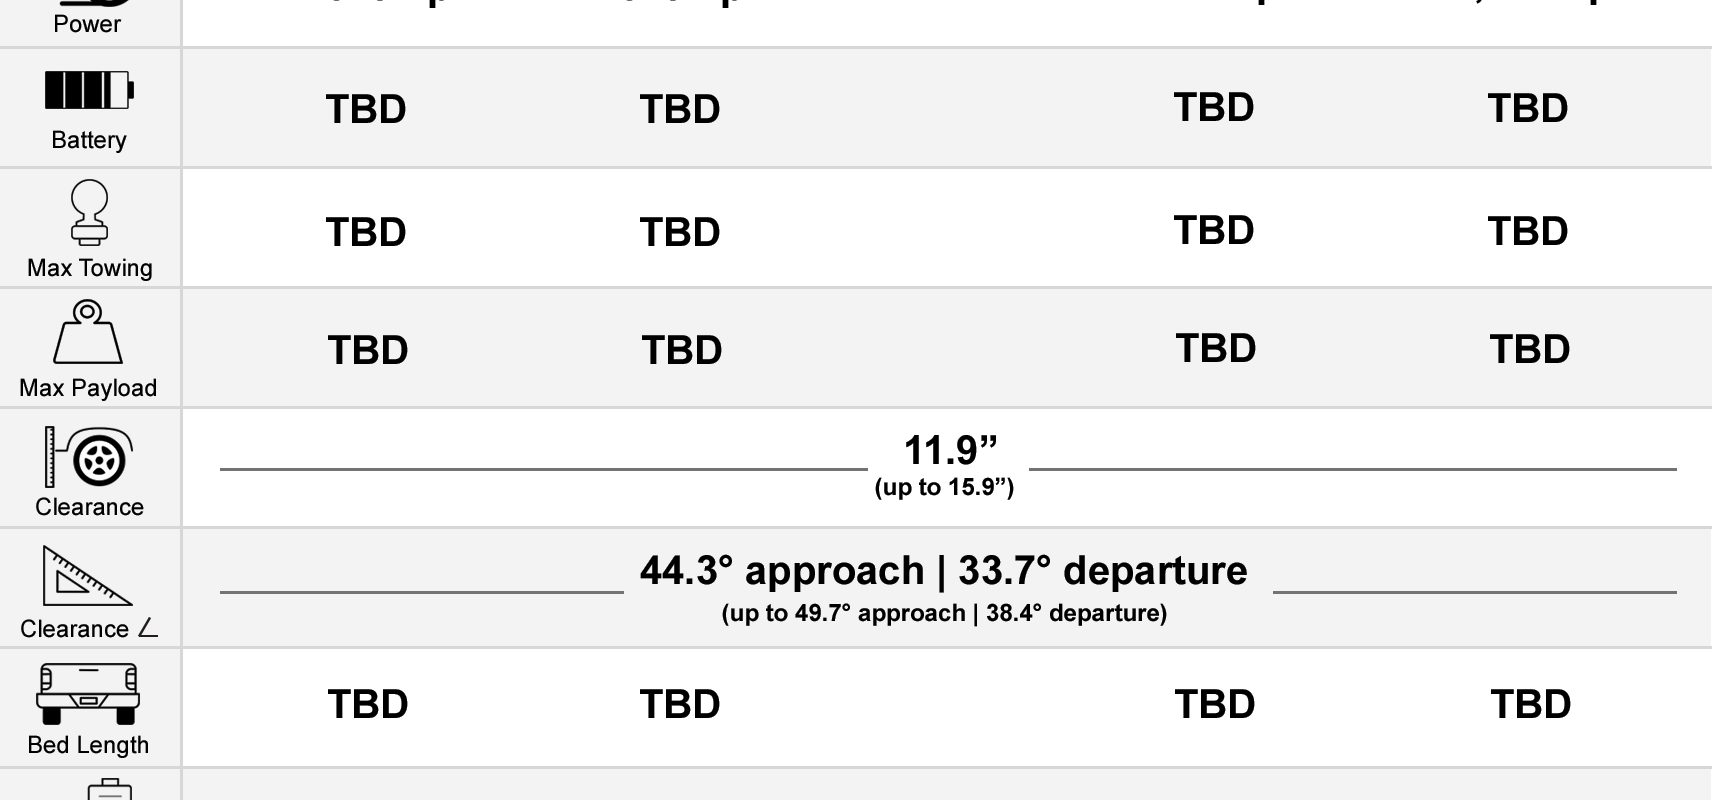This screenshot has width=1712, height=800.
Task: Click the Power label text
Action: [87, 24]
